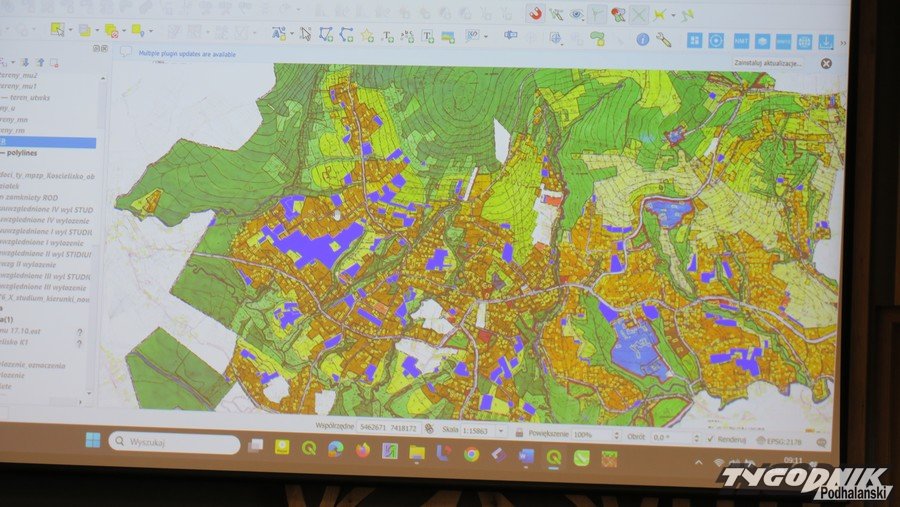Open dropdown arrow beside the first annotation tool
Image resolution: width=900 pixels, height=507 pixels.
point(292,34)
